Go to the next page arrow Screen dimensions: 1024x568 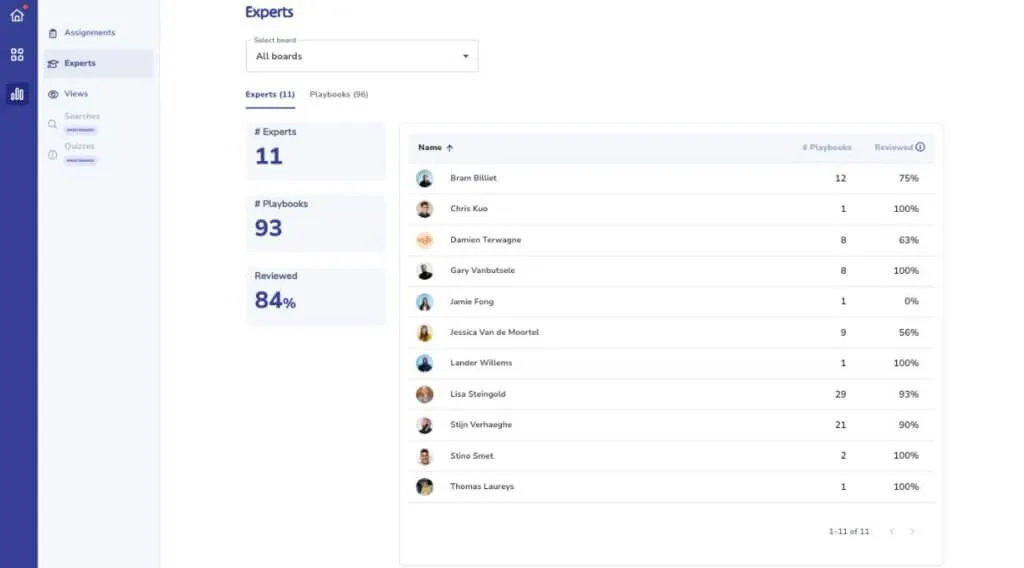pos(912,531)
